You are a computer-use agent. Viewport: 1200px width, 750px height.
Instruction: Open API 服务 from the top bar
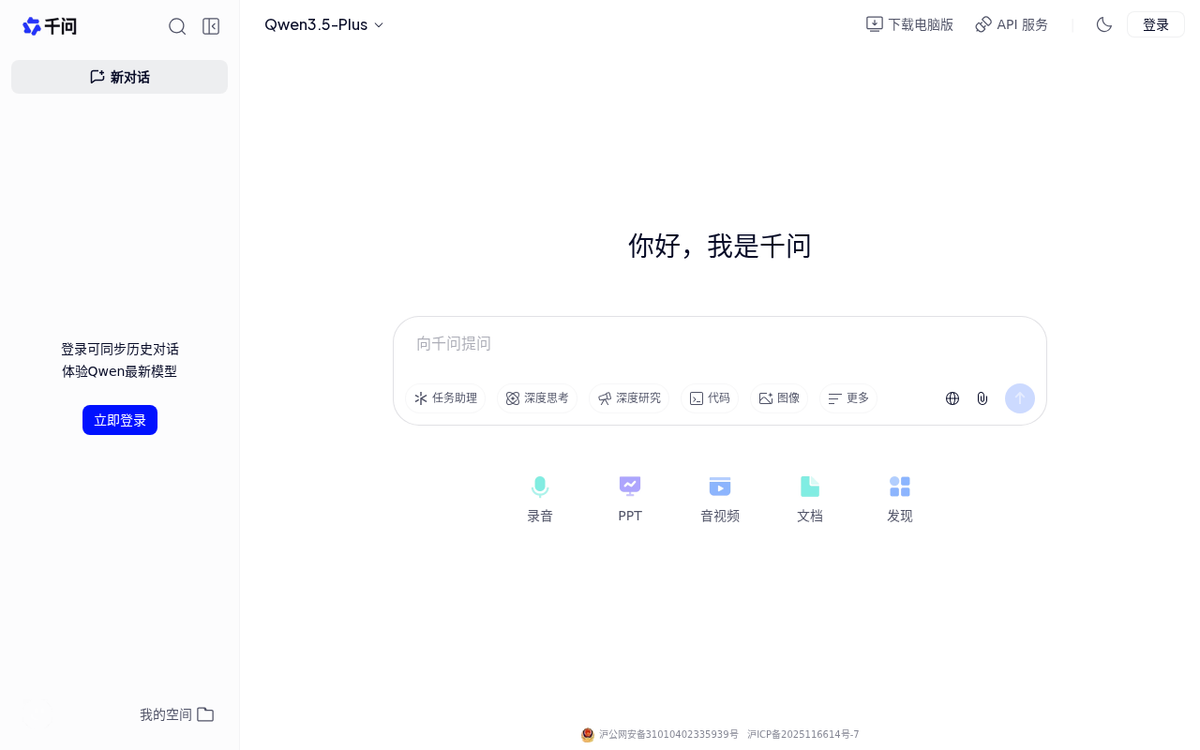1011,24
